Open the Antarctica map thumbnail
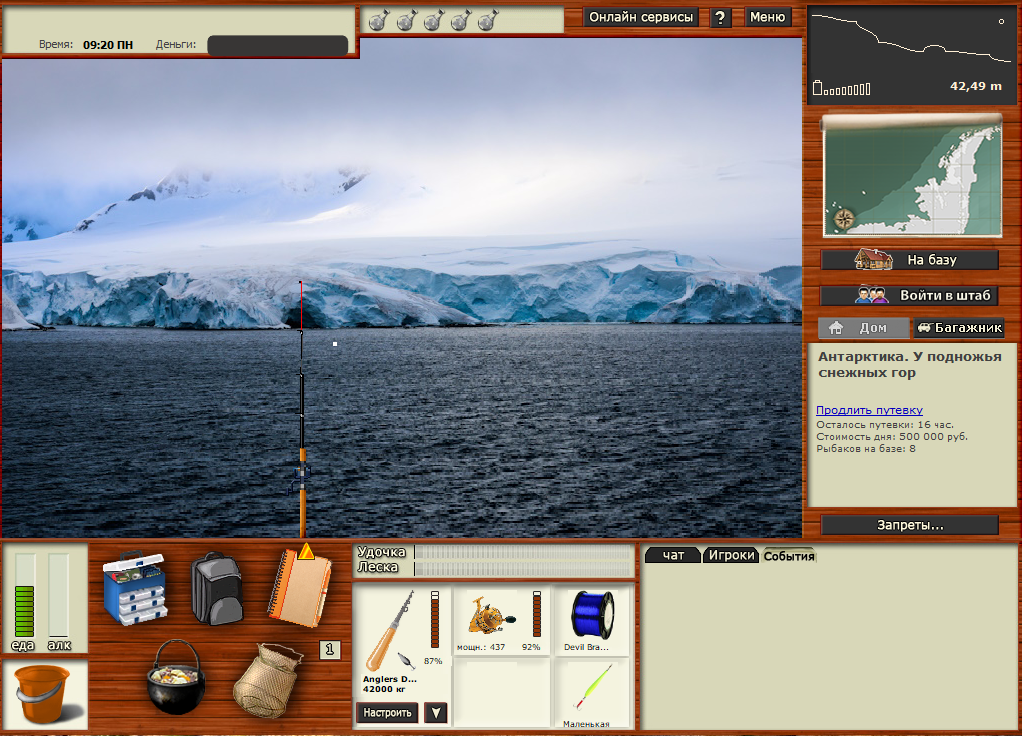 [910, 176]
